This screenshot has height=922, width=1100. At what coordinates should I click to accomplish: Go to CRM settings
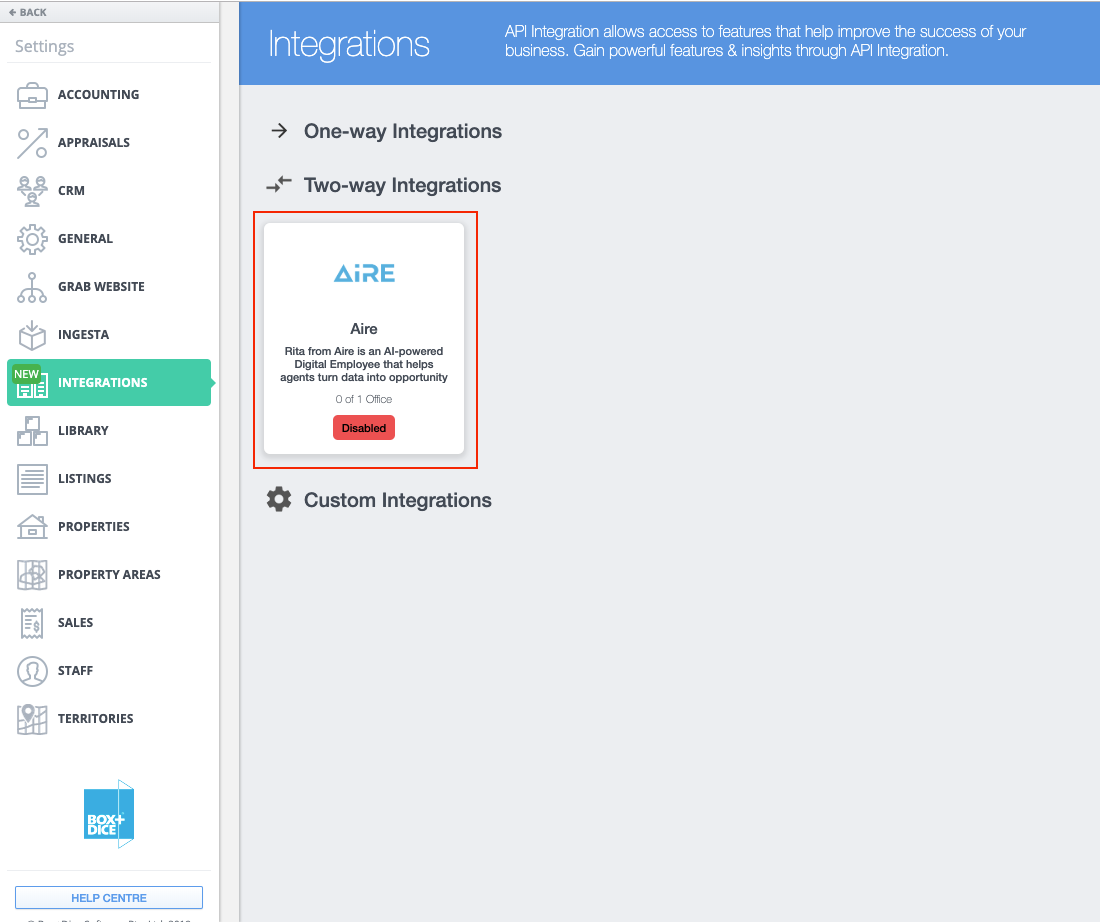pyautogui.click(x=72, y=191)
